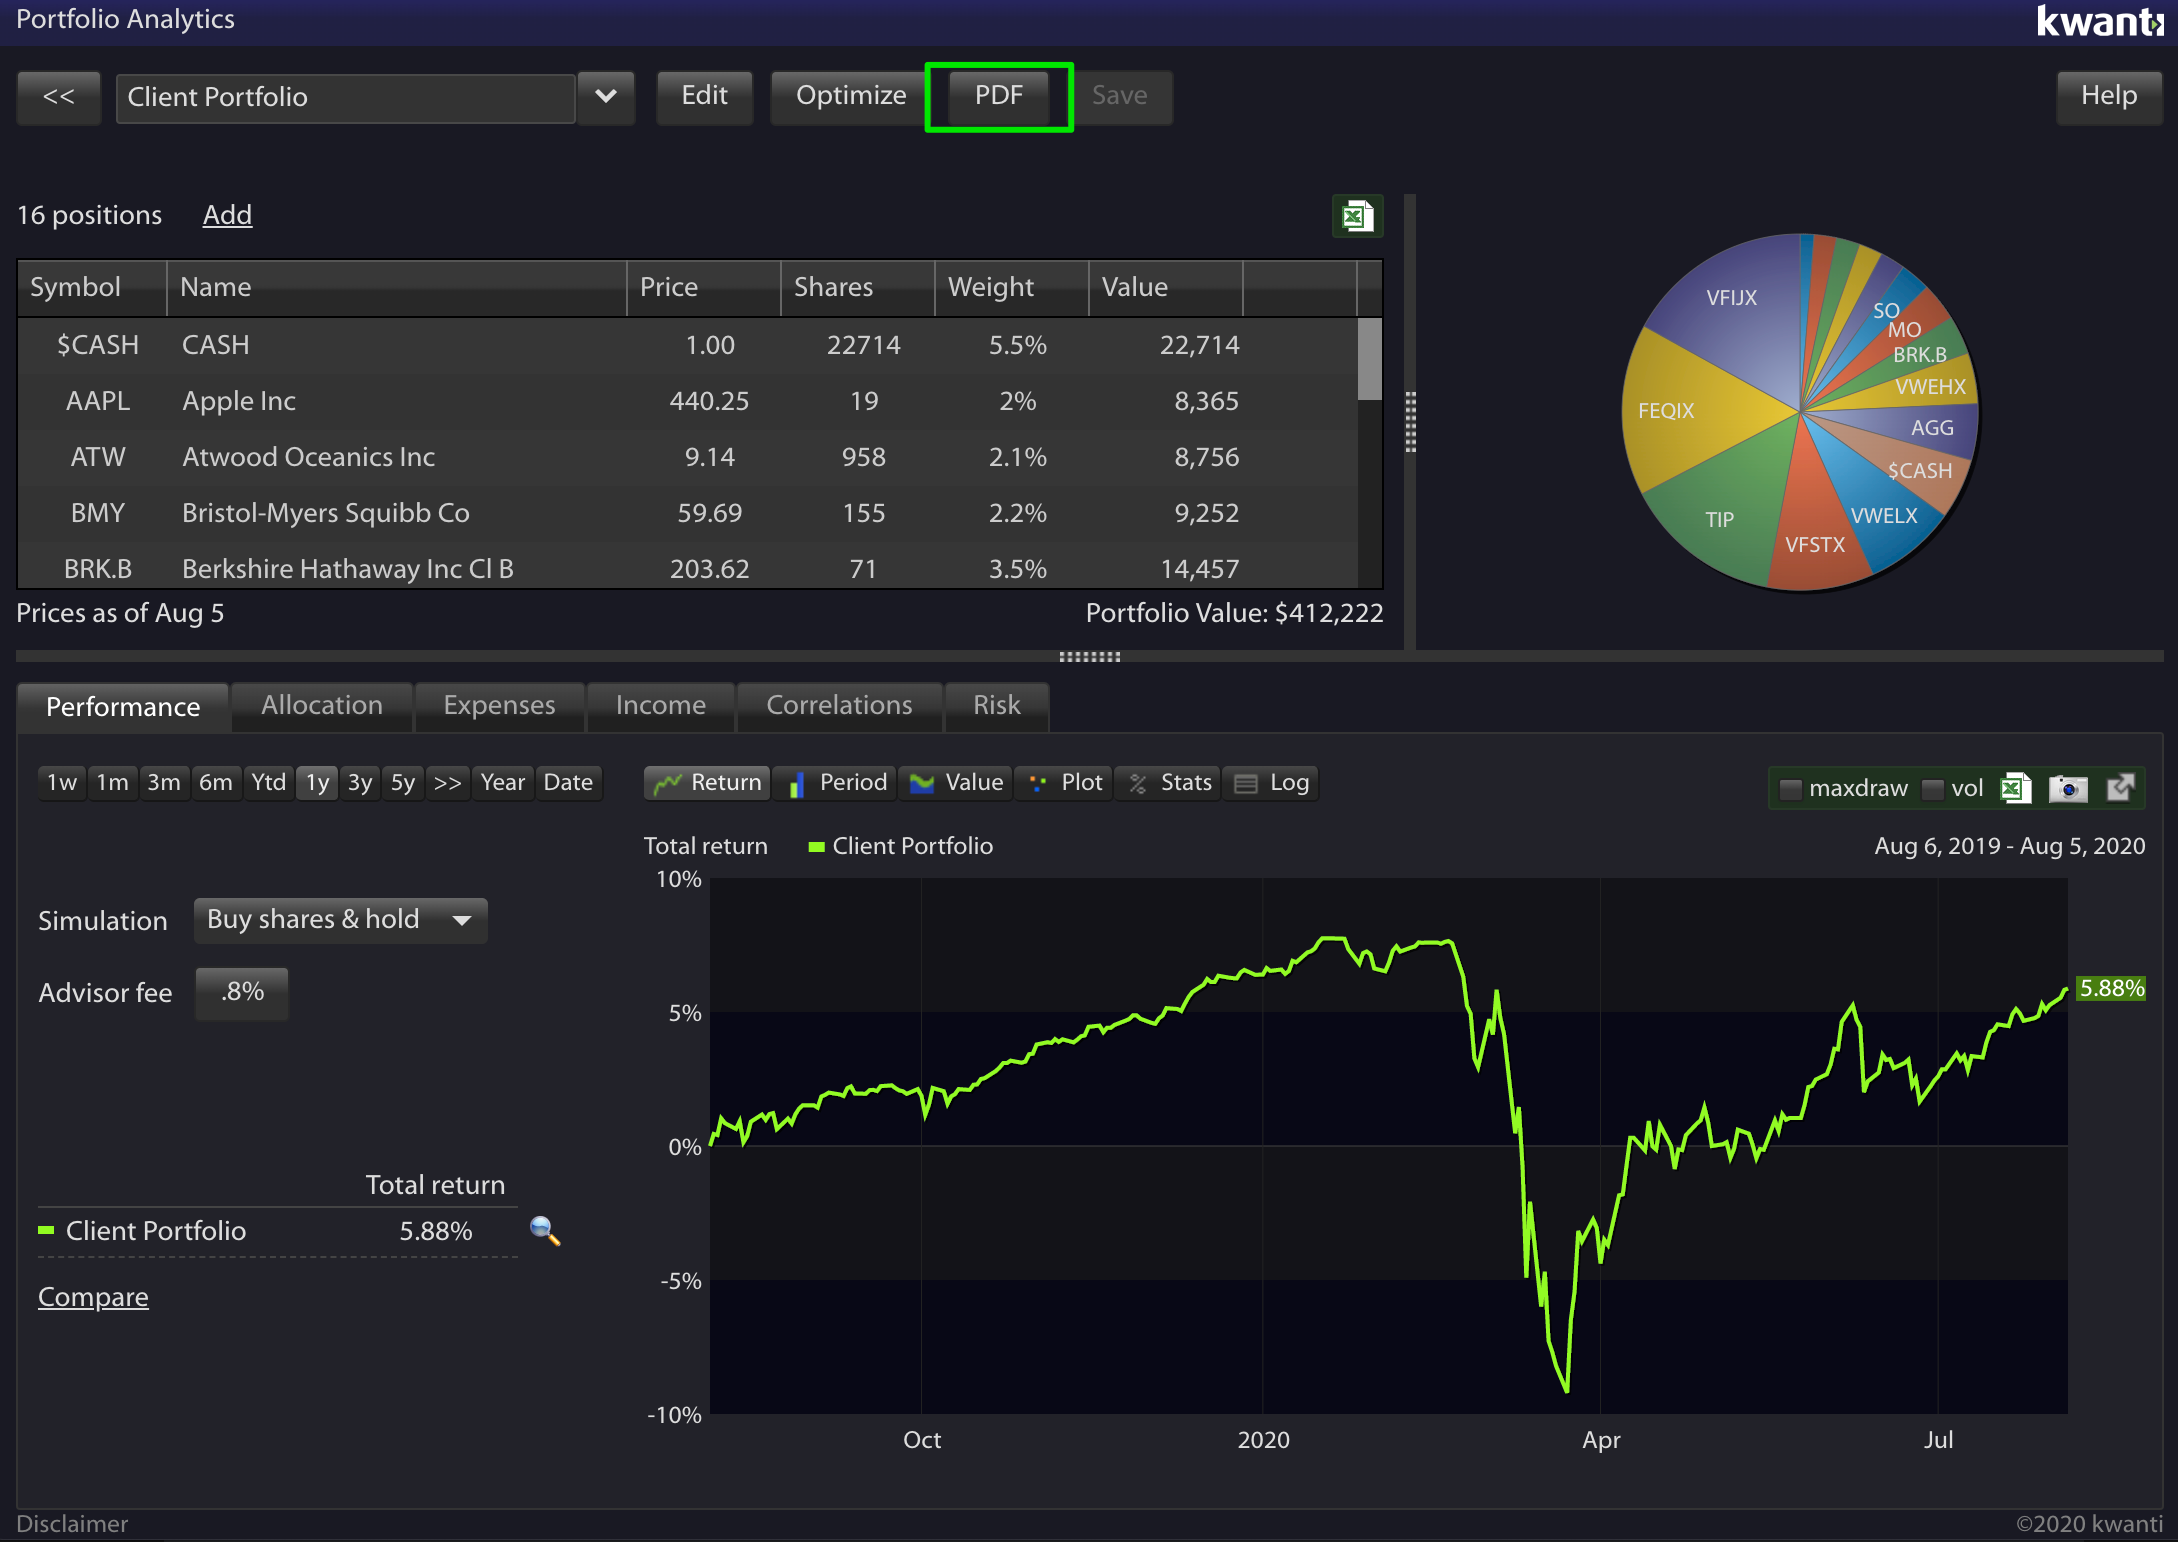This screenshot has height=1542, width=2178.
Task: Change the Buy shares & hold simulation
Action: (x=340, y=920)
